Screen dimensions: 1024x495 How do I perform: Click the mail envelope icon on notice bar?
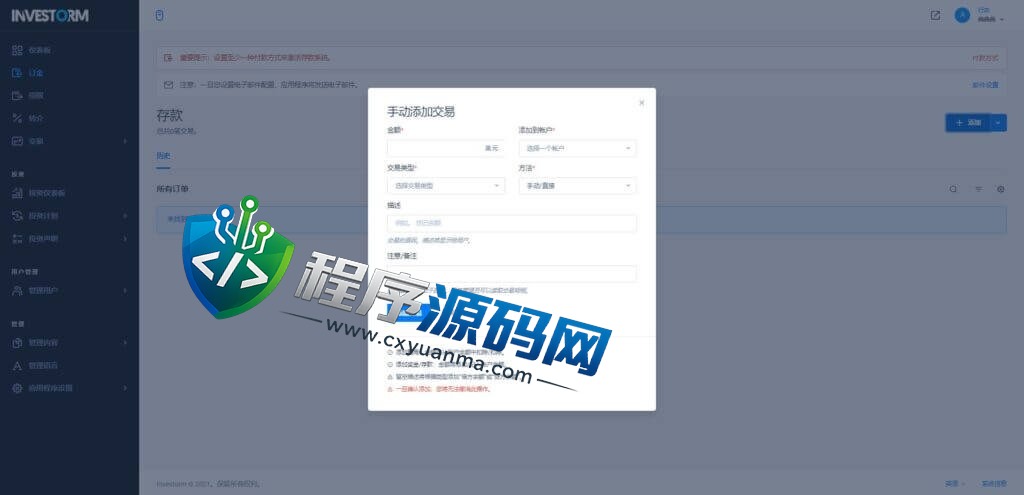tap(168, 85)
